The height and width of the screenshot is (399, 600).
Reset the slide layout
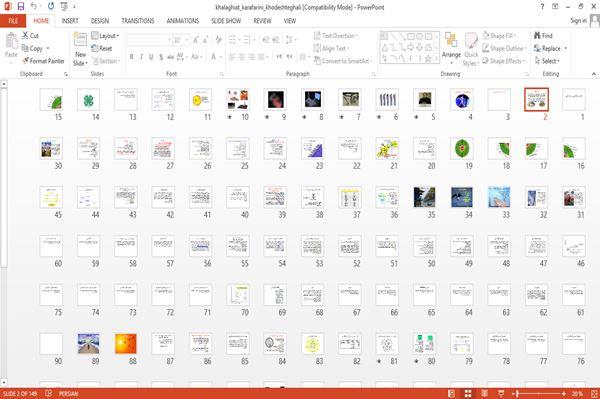coord(102,48)
